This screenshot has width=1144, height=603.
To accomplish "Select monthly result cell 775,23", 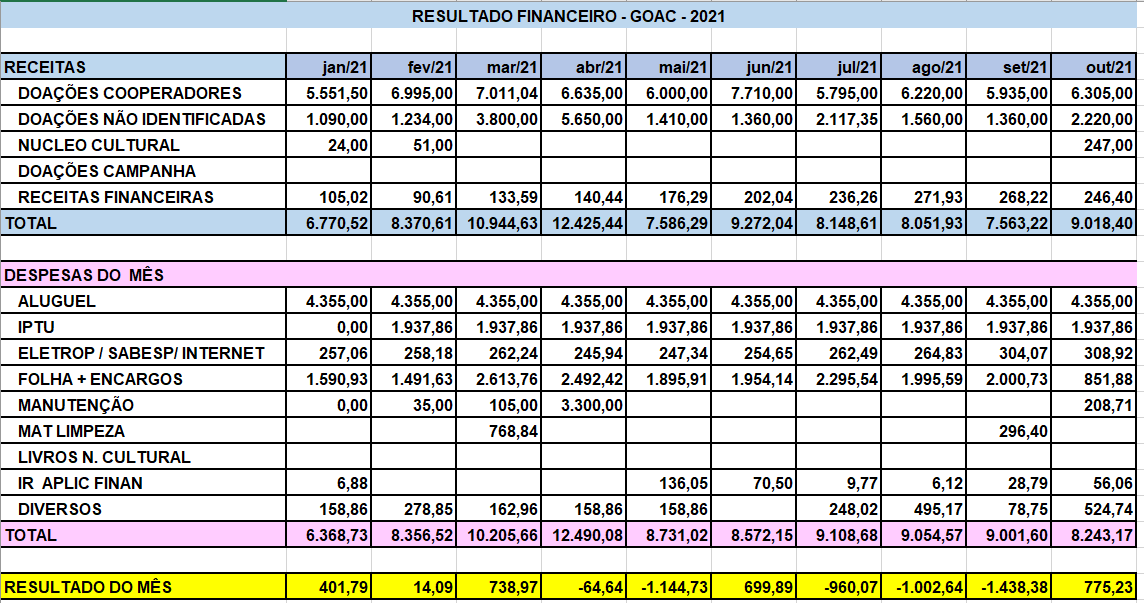I will click(1094, 587).
